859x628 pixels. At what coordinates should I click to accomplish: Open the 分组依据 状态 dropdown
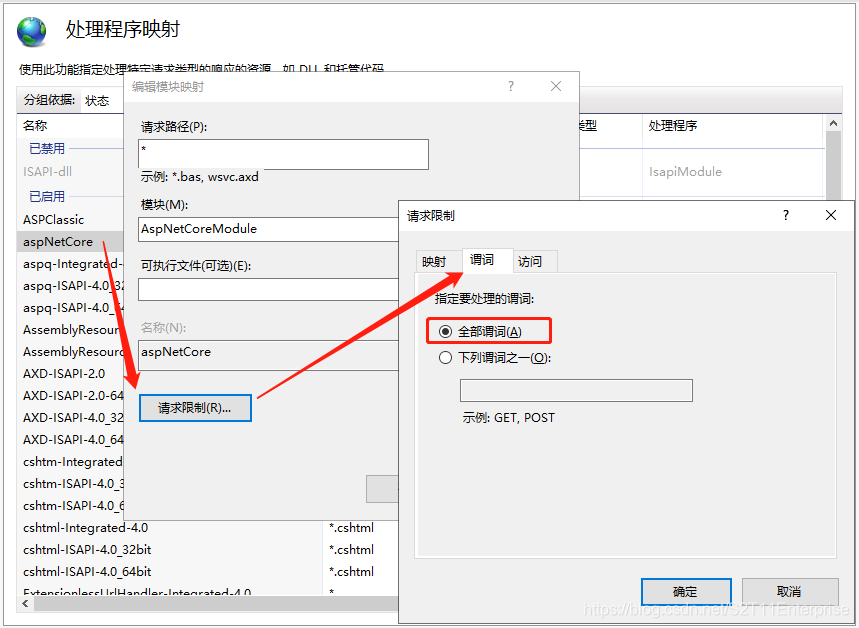[97, 99]
